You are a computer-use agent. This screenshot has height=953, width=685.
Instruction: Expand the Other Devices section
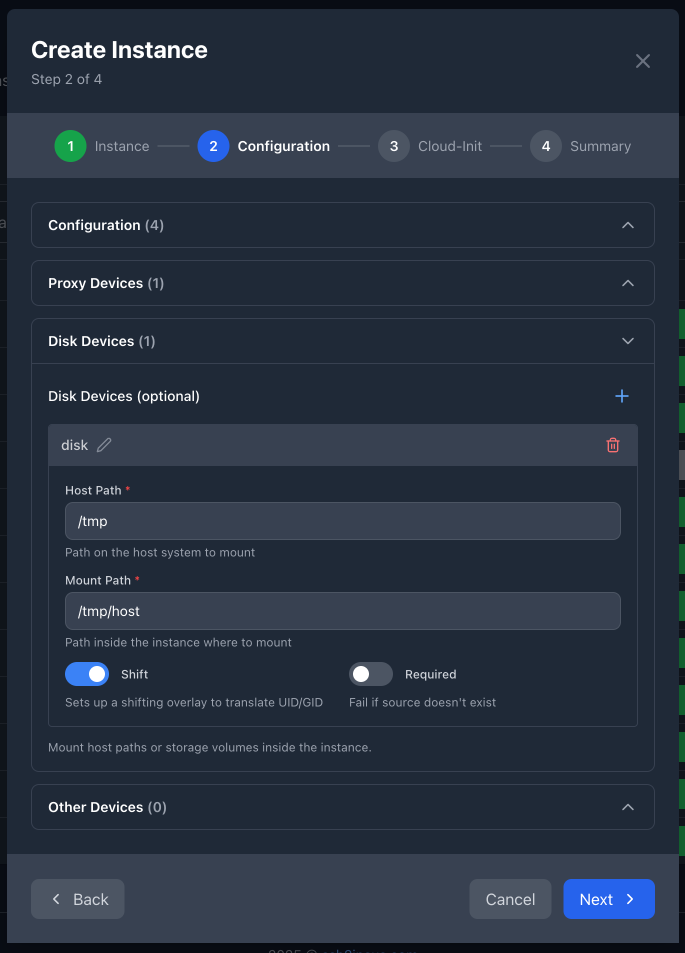coord(628,807)
